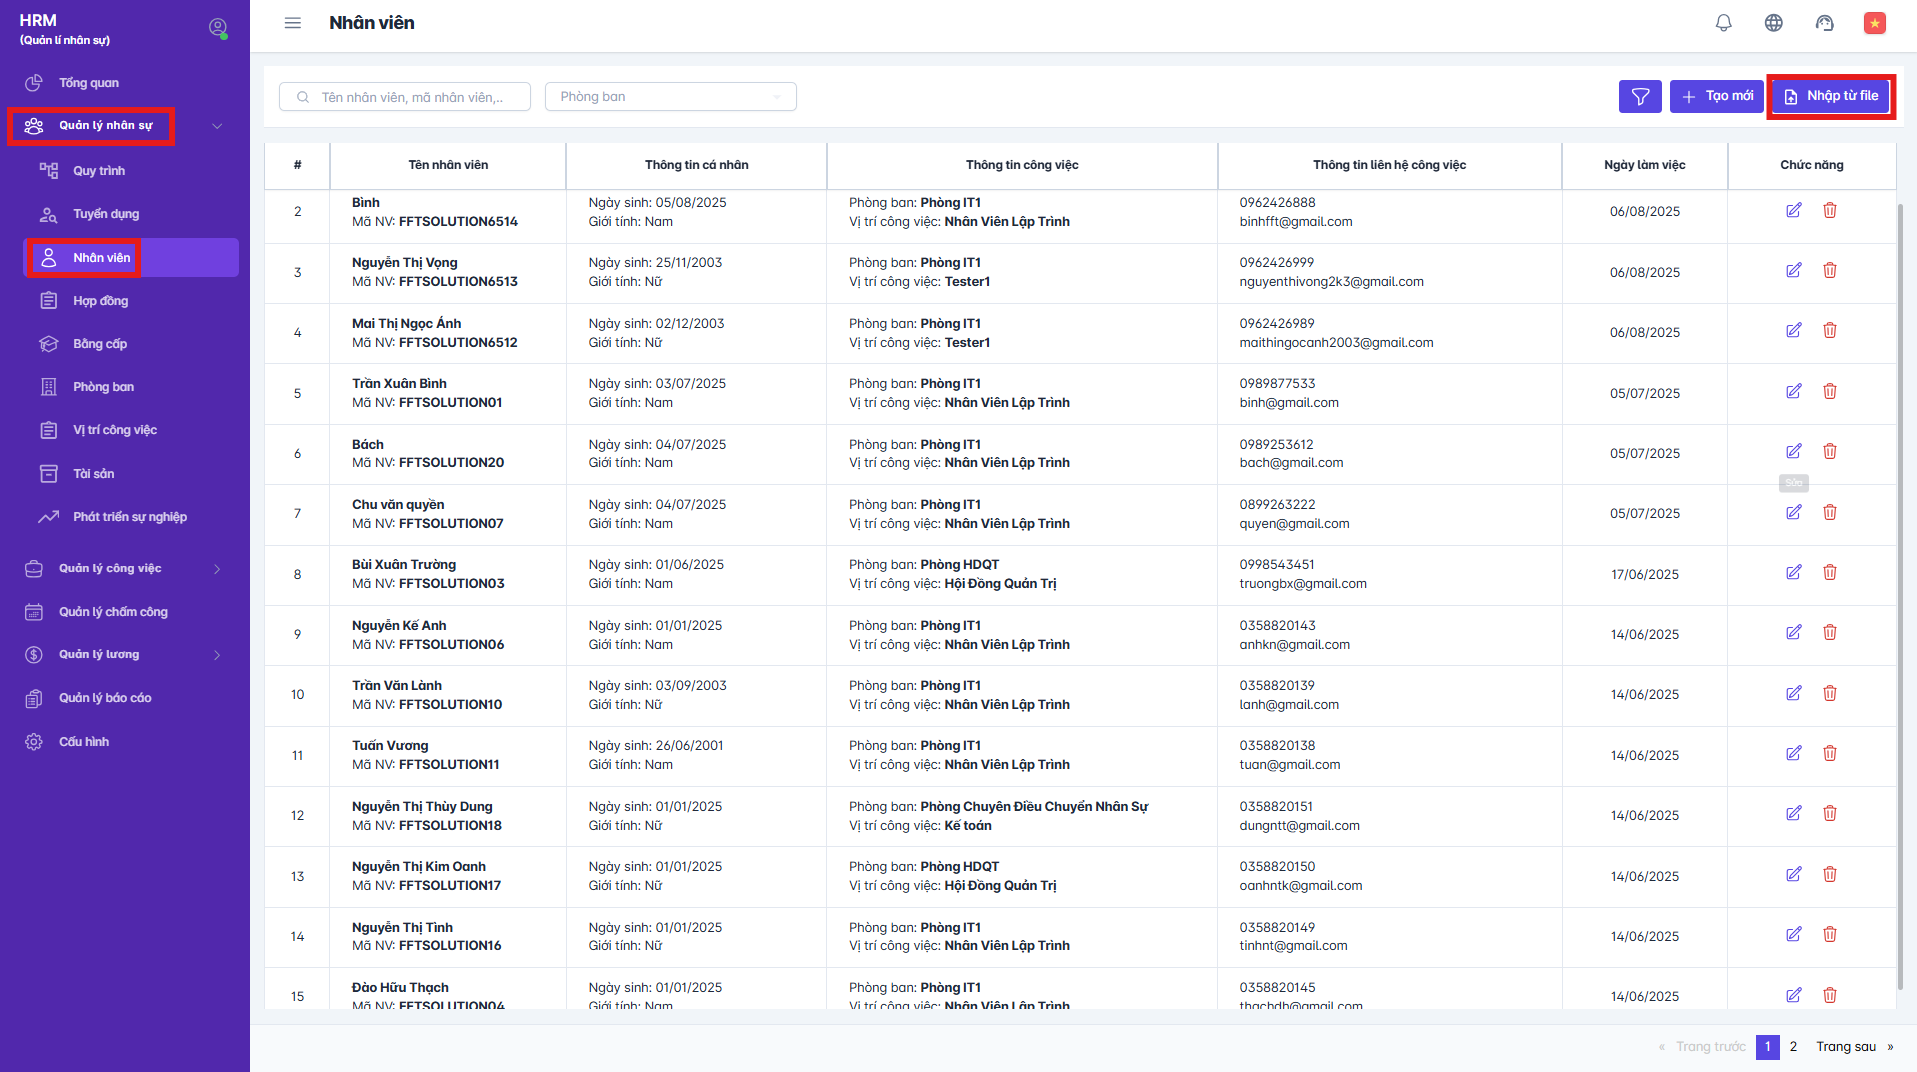Image resolution: width=1917 pixels, height=1072 pixels.
Task: Open the Phòng ban dropdown filter
Action: (670, 97)
